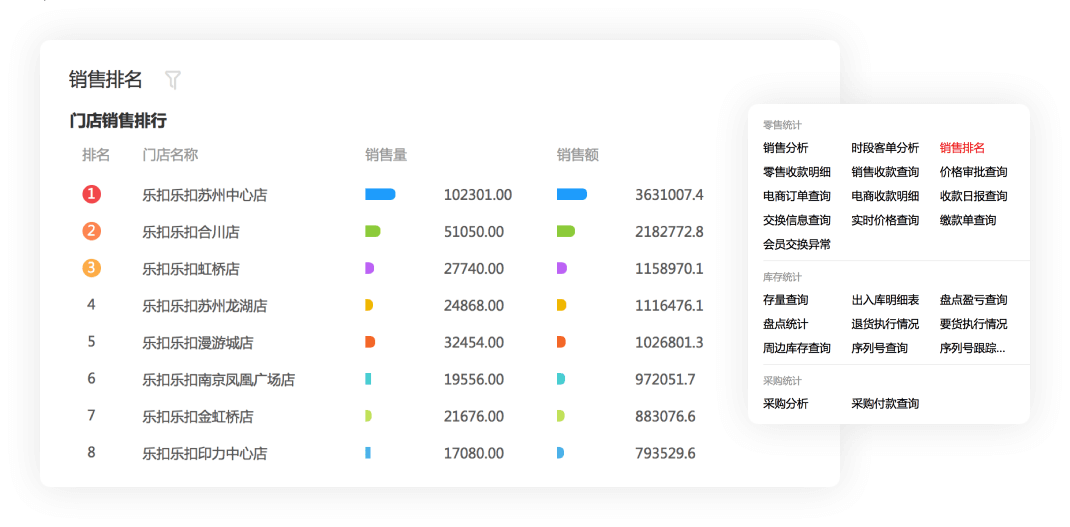Image resolution: width=1070 pixels, height=527 pixels.
Task: Select store 乐扣乐扣漫游城店
Action: 197,343
